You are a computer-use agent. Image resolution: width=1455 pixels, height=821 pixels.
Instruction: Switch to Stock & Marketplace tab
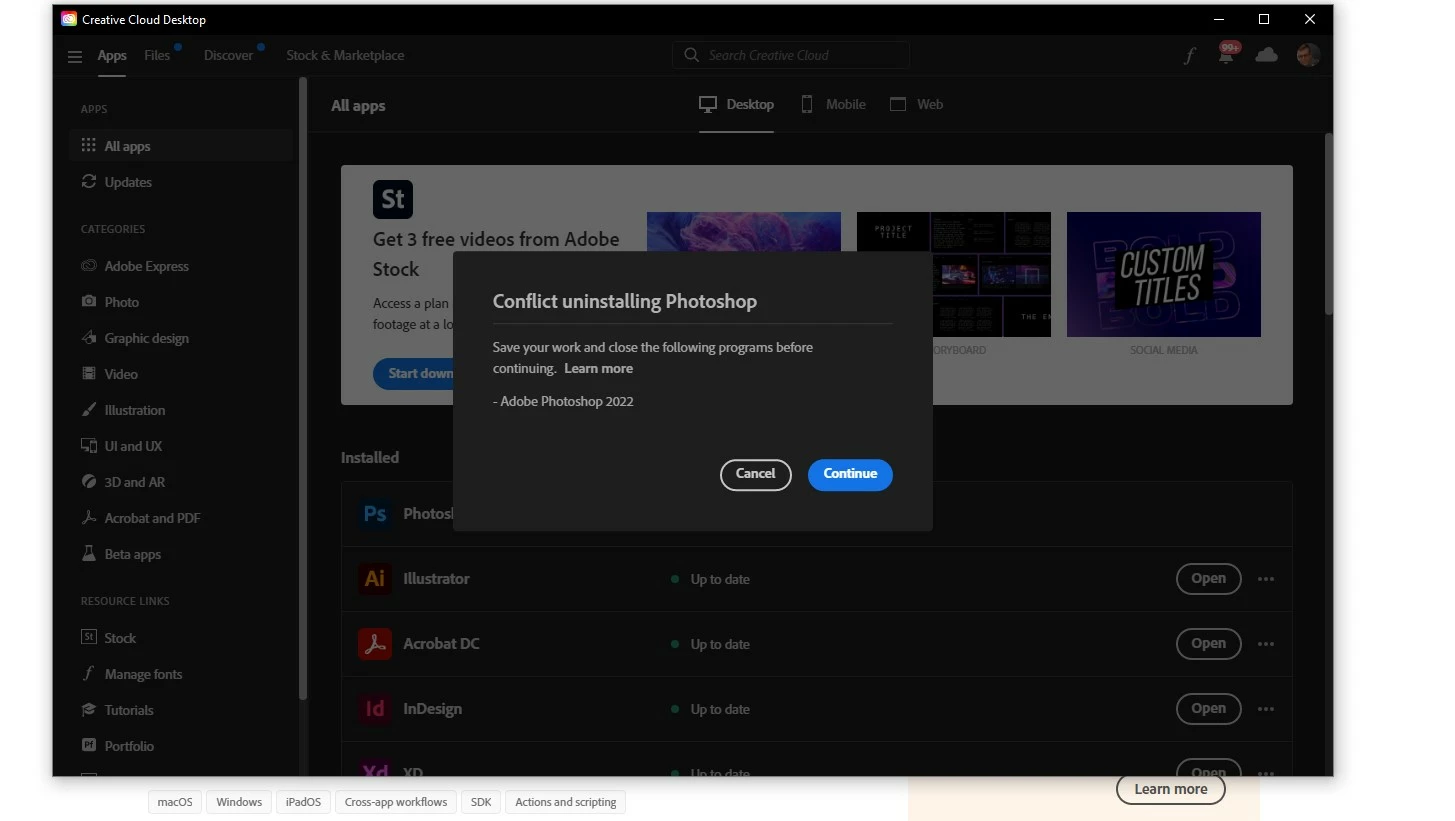pos(345,56)
